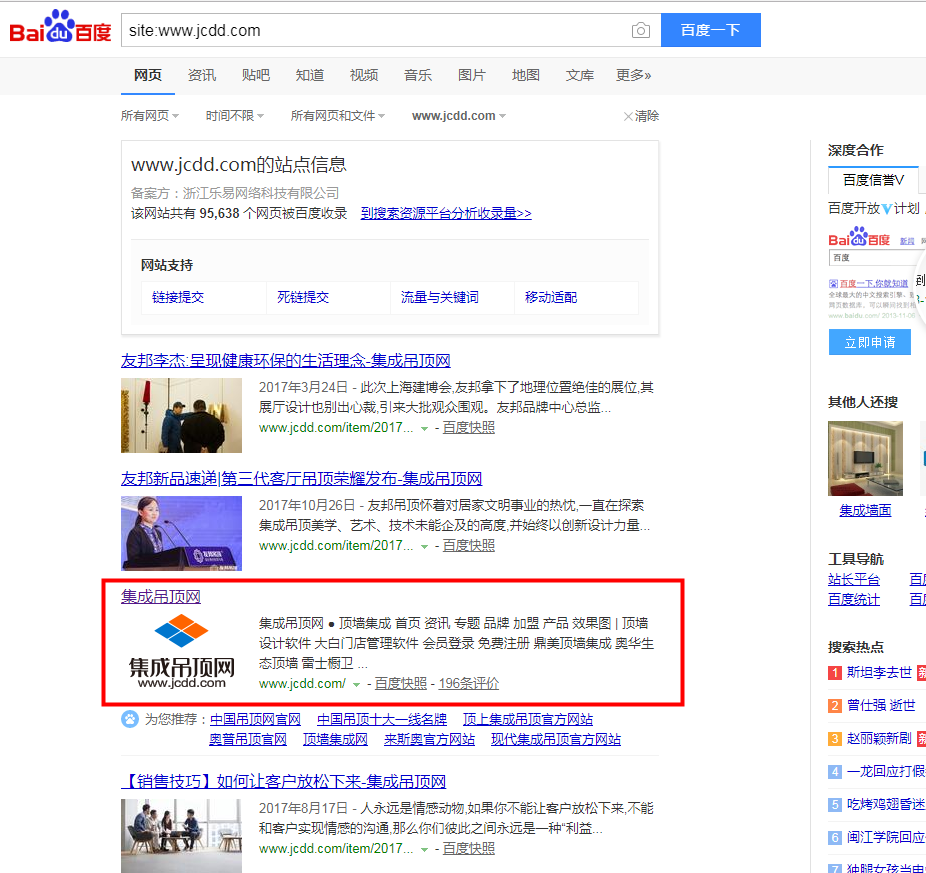Click the paw icon beside 为您推荐

point(130,719)
